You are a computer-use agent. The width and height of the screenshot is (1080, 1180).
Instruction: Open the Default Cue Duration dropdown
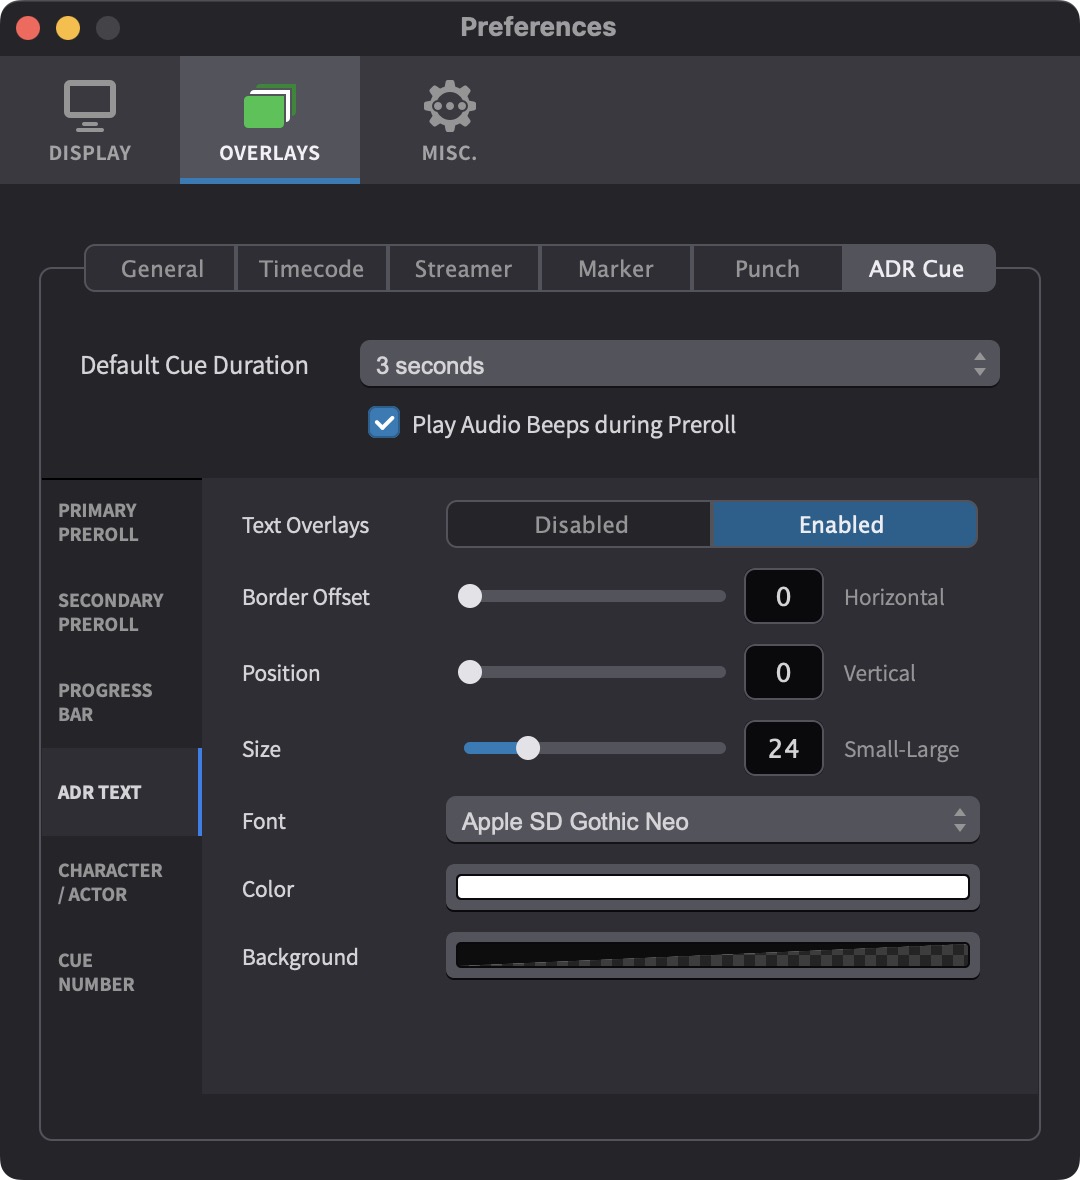tap(680, 364)
